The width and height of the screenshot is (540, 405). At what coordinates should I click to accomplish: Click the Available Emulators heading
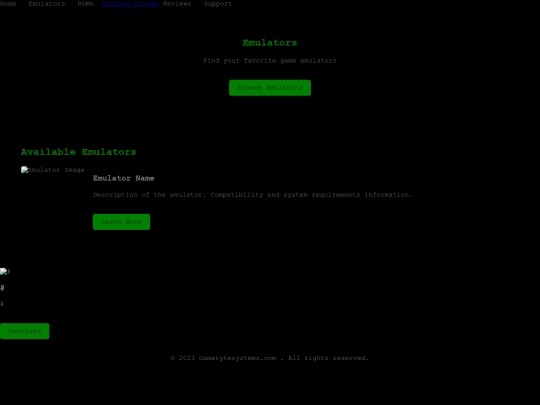point(79,152)
